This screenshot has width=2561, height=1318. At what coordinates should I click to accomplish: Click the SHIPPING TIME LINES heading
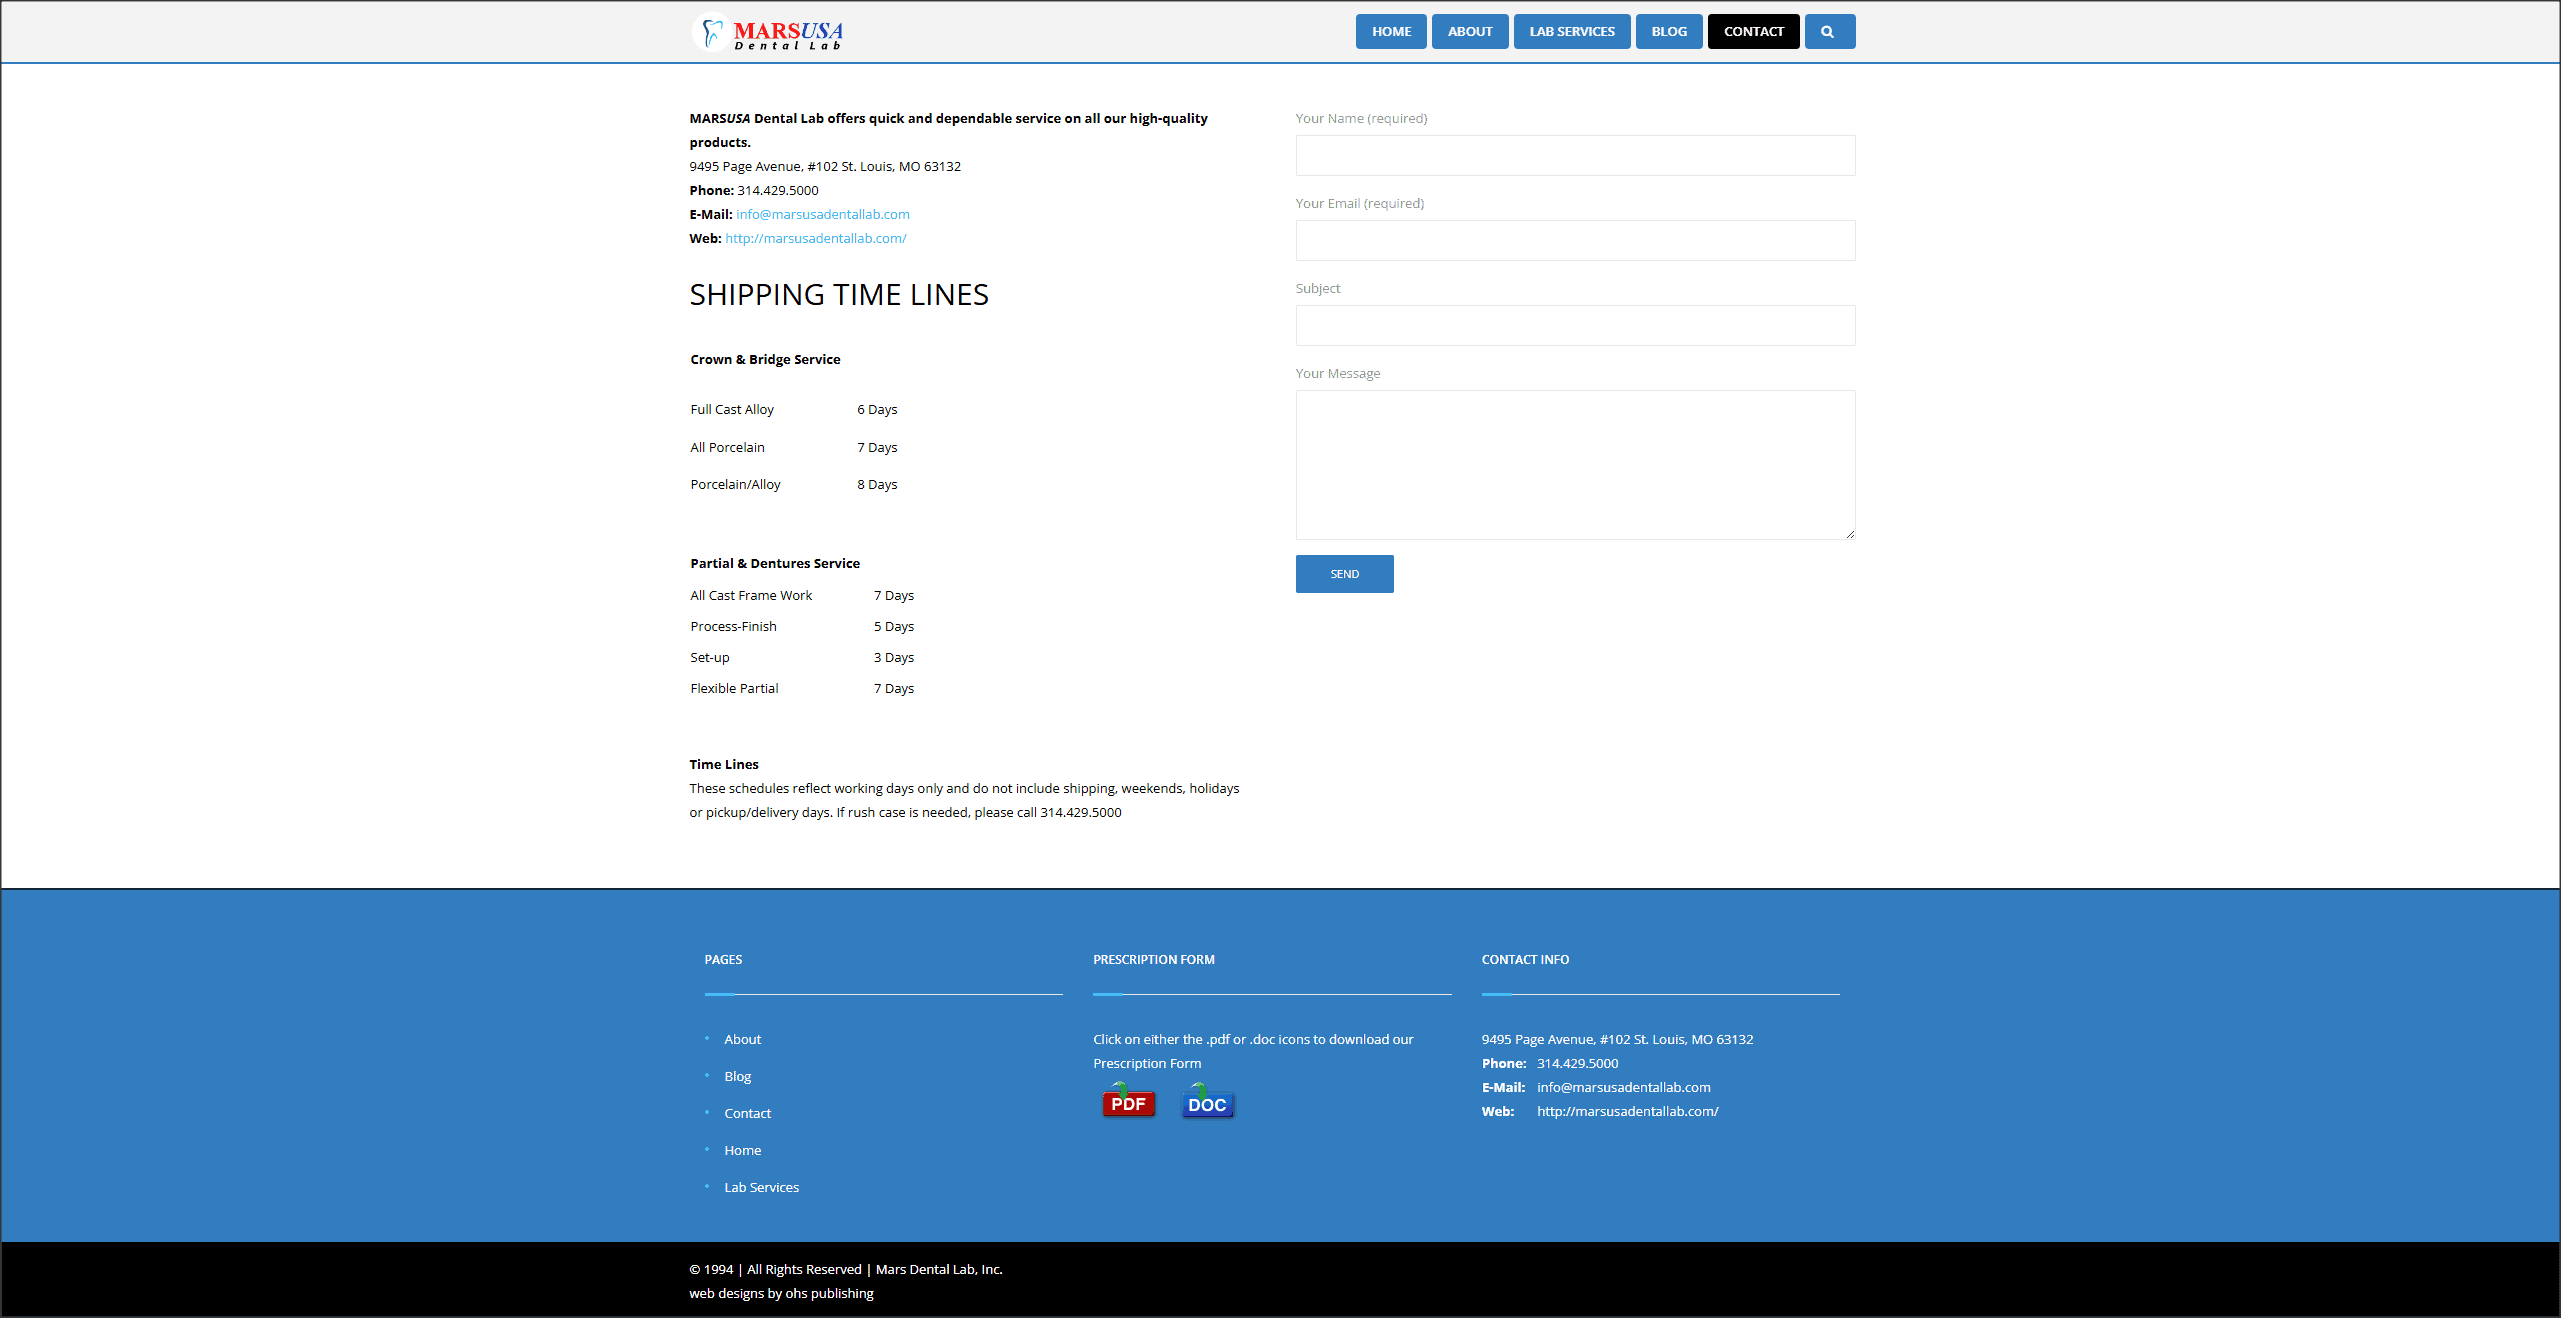[838, 295]
